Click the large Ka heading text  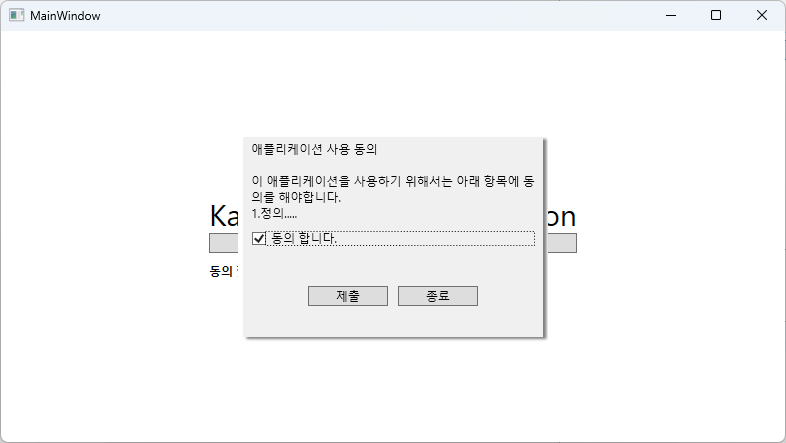click(x=225, y=216)
